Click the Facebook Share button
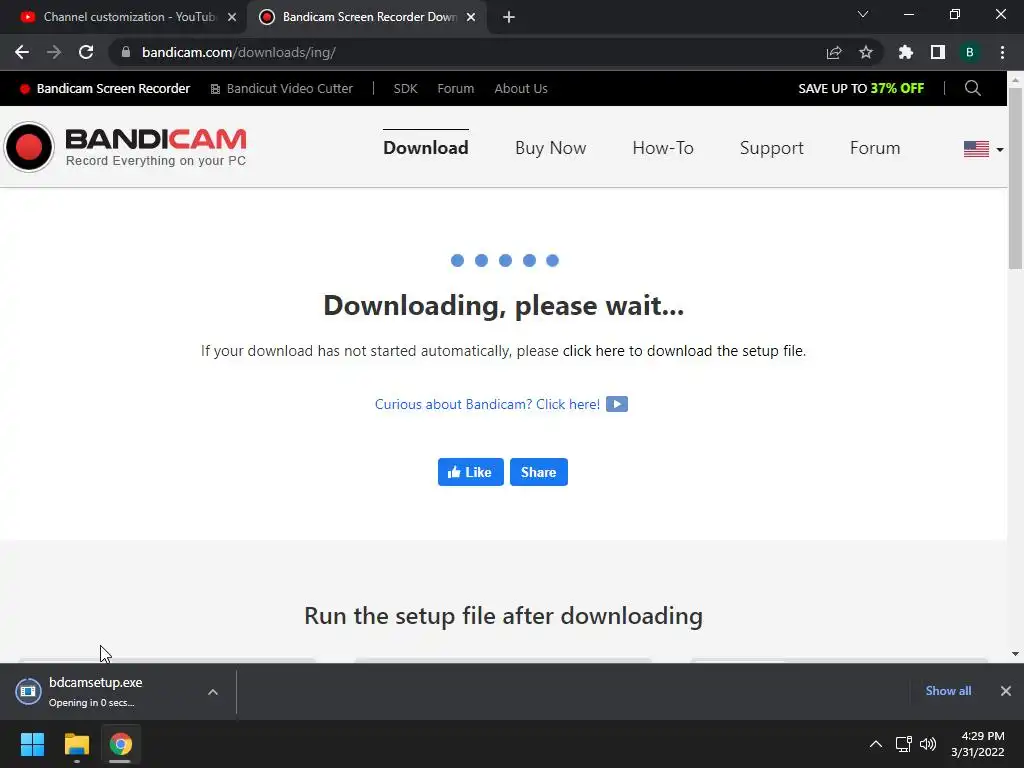 pyautogui.click(x=539, y=472)
